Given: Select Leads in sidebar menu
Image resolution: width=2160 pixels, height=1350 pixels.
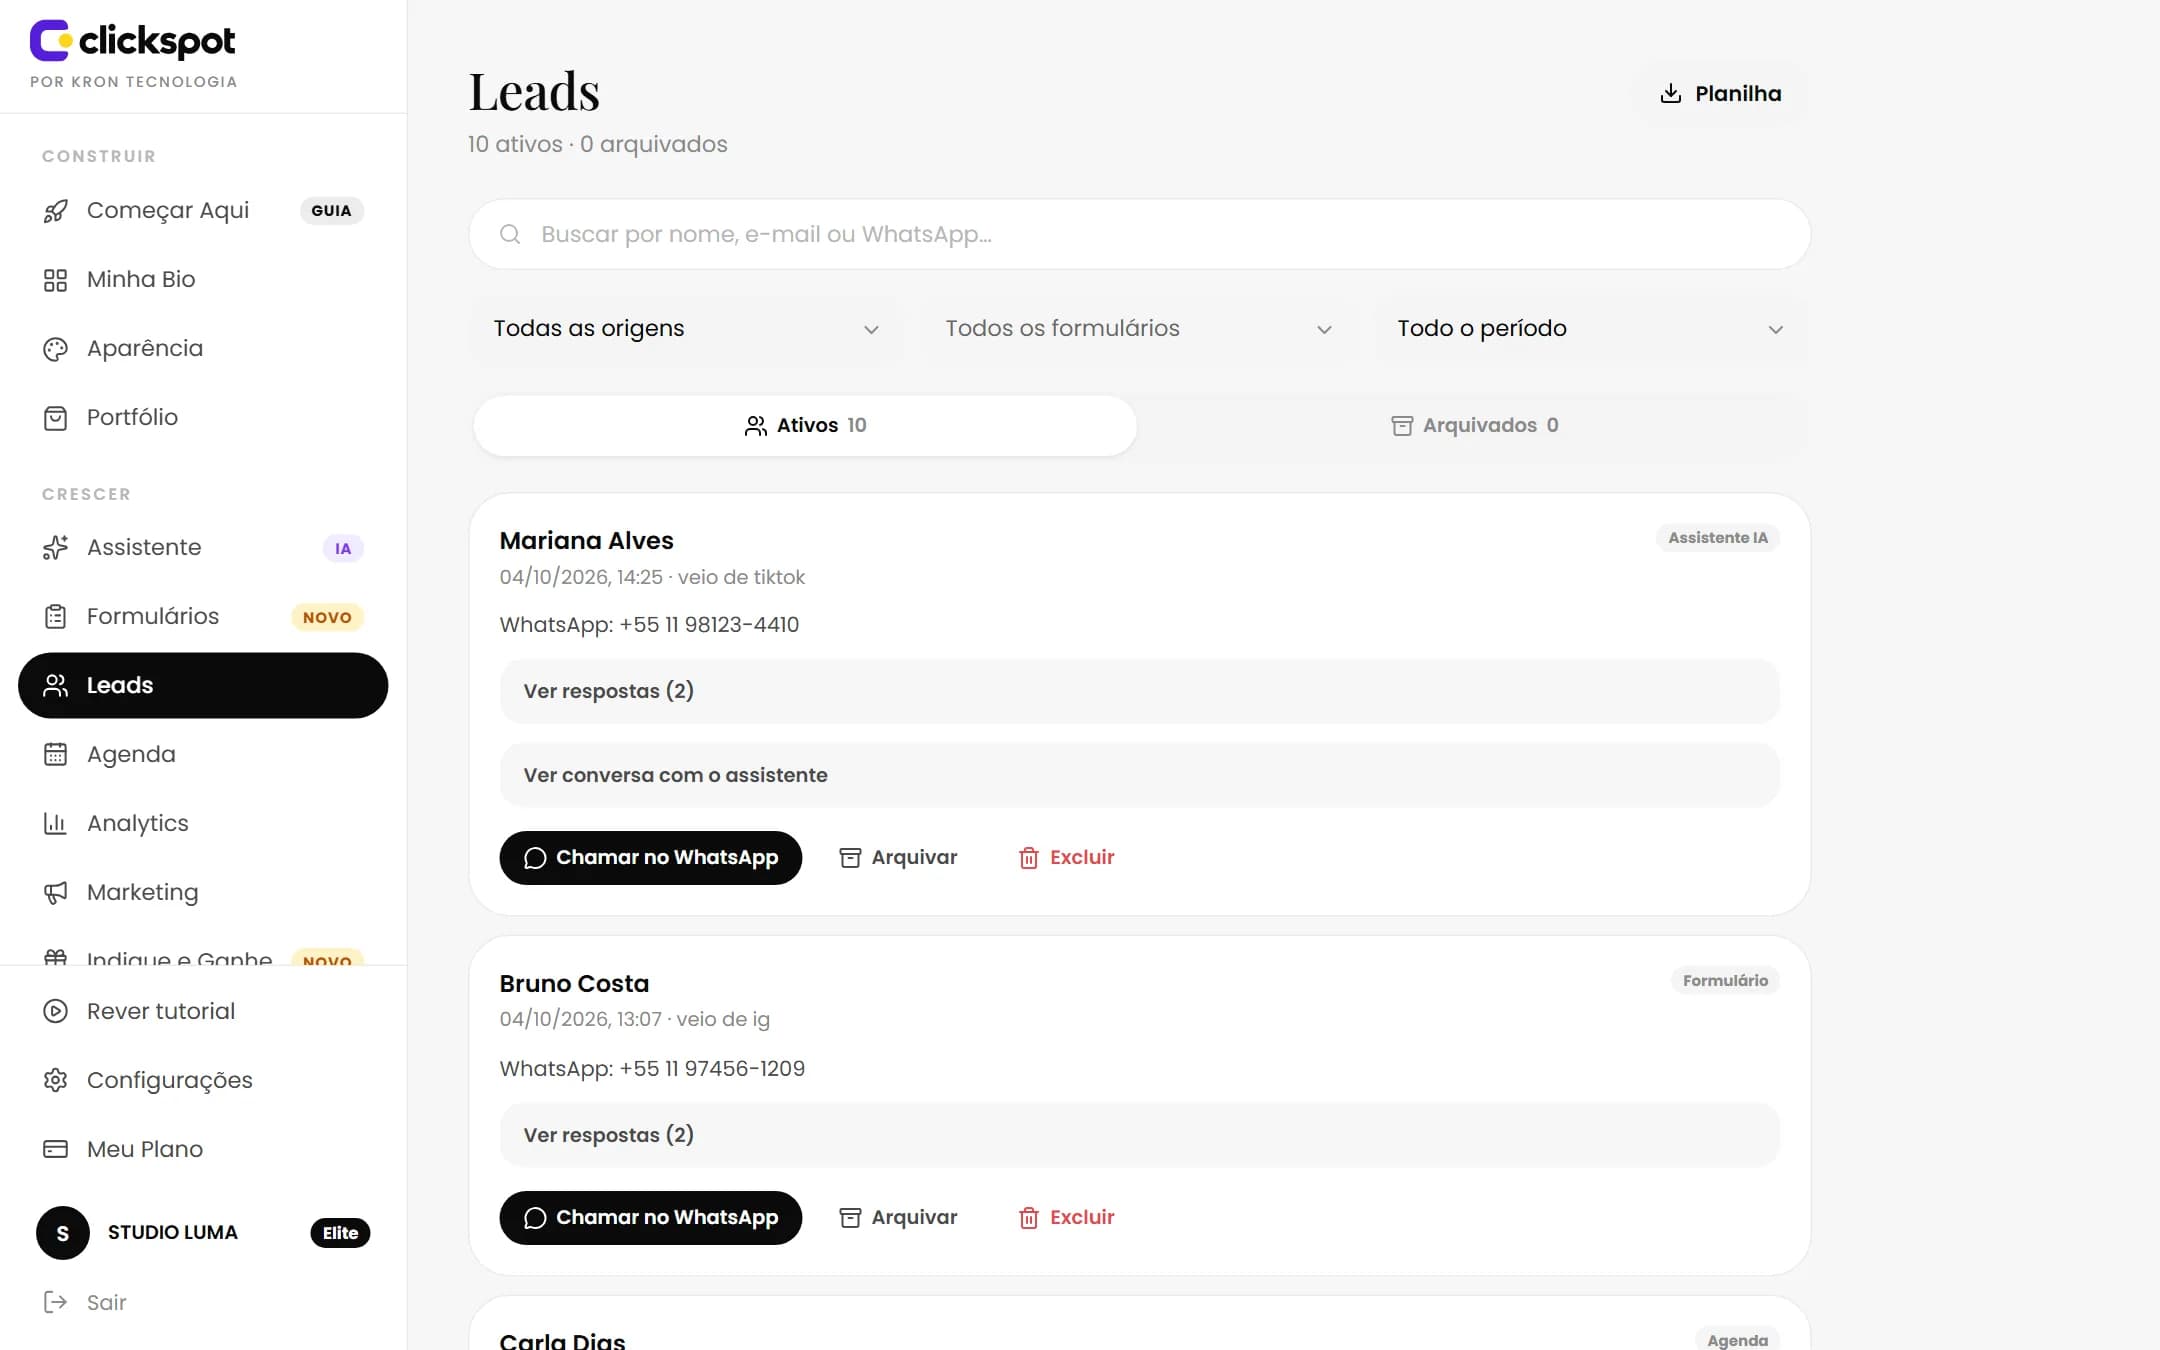Looking at the screenshot, I should pos(203,686).
